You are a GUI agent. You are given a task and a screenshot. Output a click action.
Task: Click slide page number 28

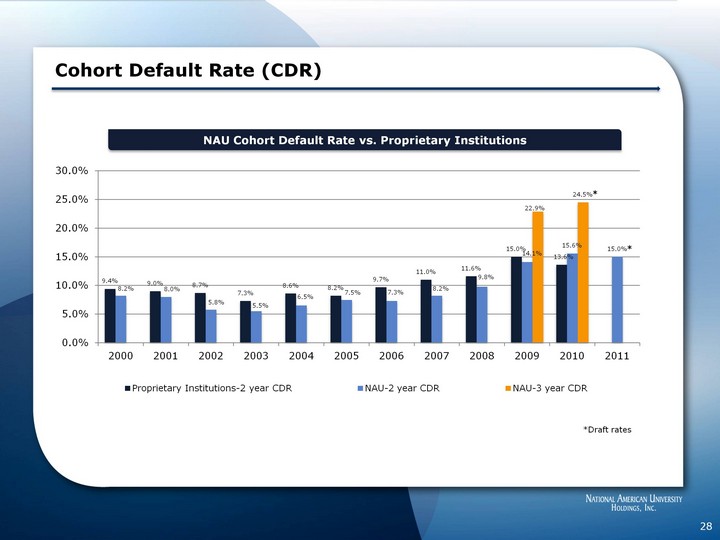(706, 526)
